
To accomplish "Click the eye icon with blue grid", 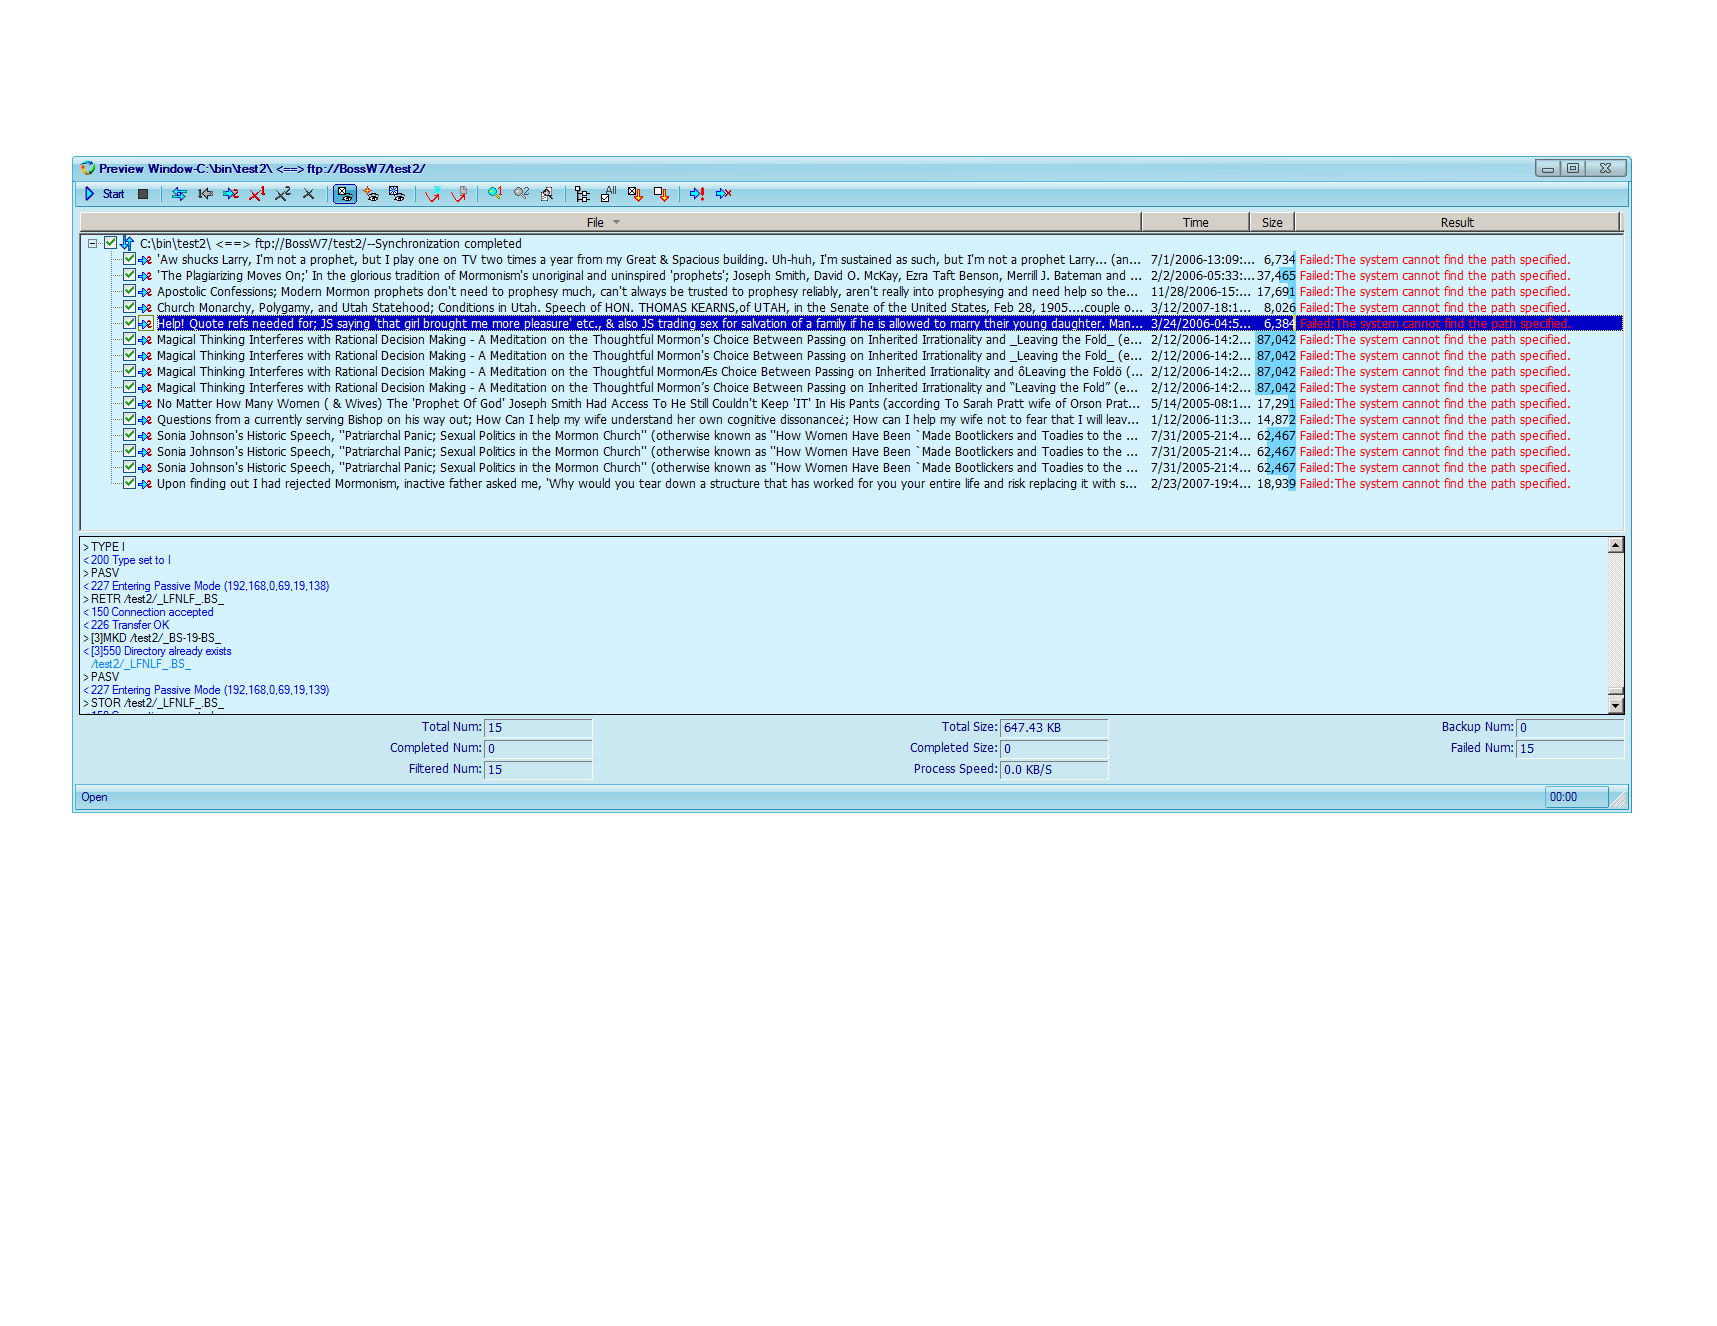I will 397,194.
